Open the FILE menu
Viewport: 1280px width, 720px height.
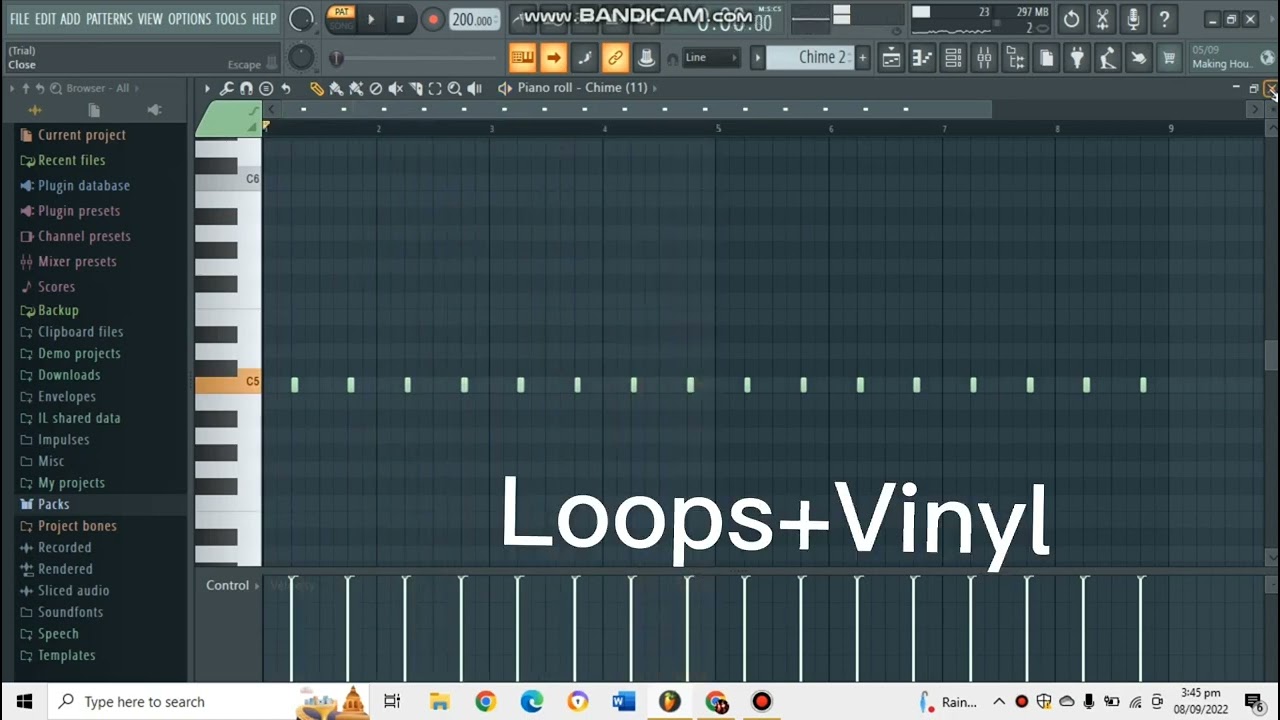tap(19, 19)
